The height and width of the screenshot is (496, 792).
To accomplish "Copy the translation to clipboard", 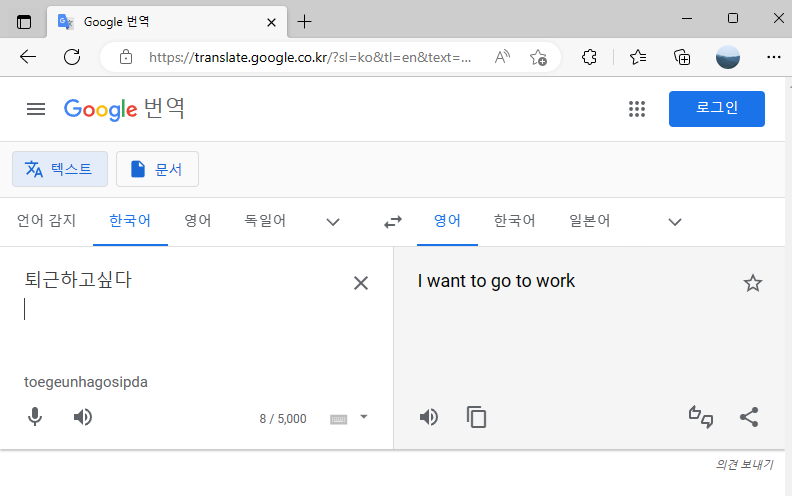I will tap(476, 417).
